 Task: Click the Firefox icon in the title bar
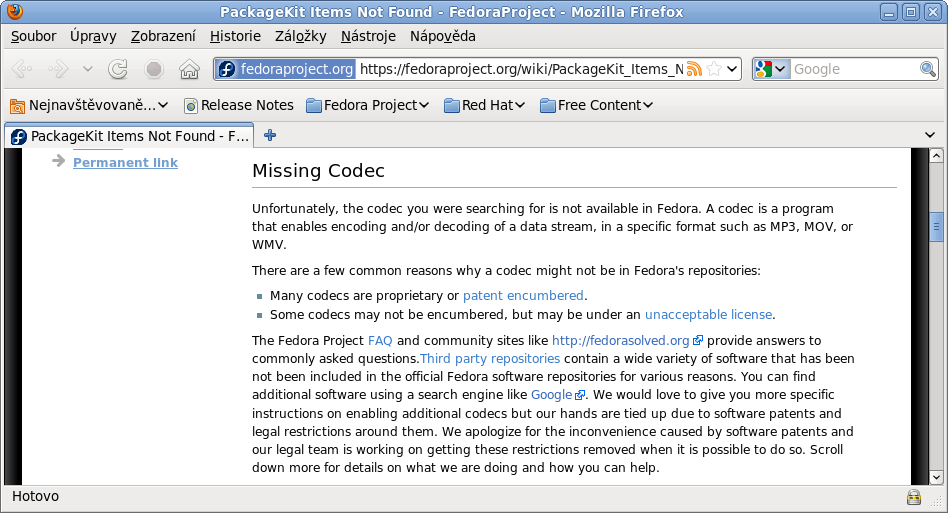[15, 11]
